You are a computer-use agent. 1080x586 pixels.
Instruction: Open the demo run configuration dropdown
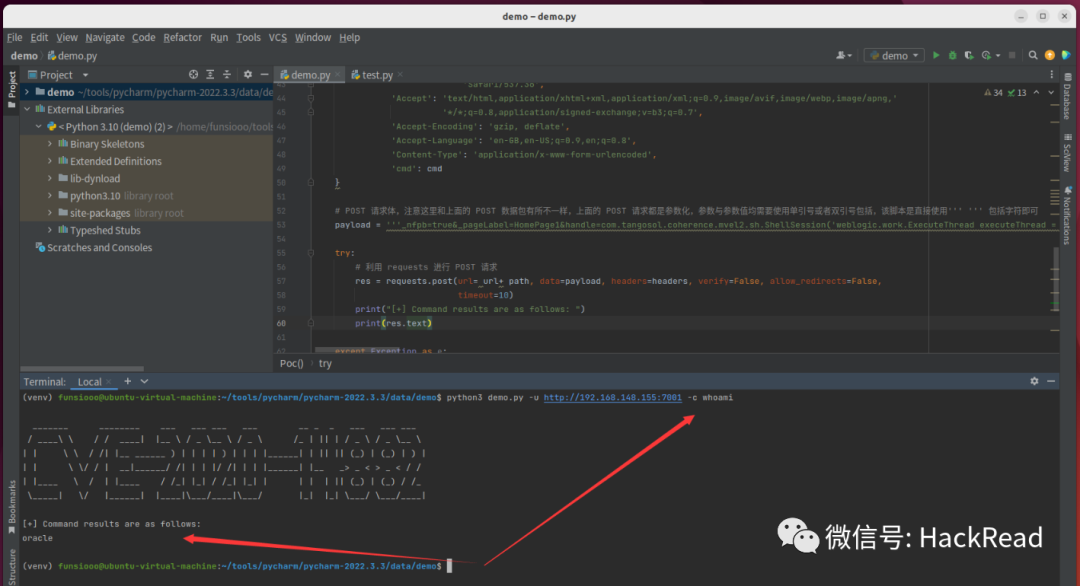[894, 55]
